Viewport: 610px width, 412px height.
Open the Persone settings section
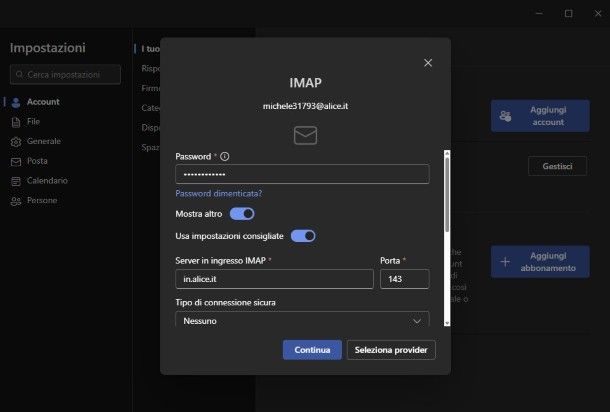tap(41, 201)
